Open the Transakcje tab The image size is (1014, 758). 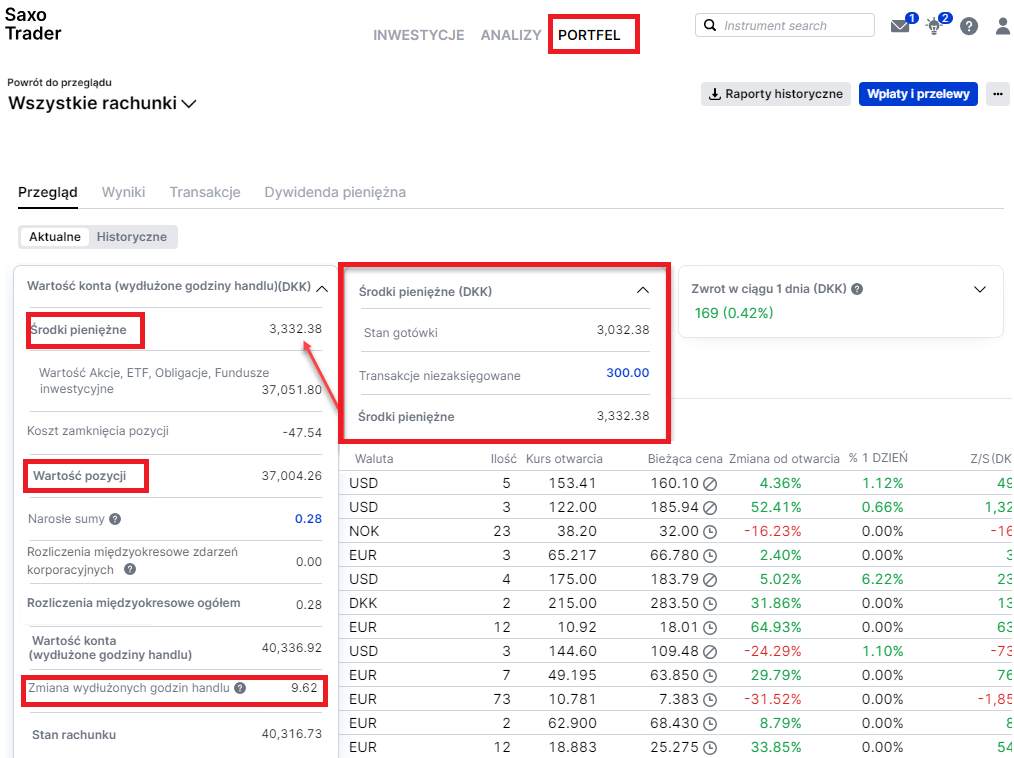(x=205, y=192)
